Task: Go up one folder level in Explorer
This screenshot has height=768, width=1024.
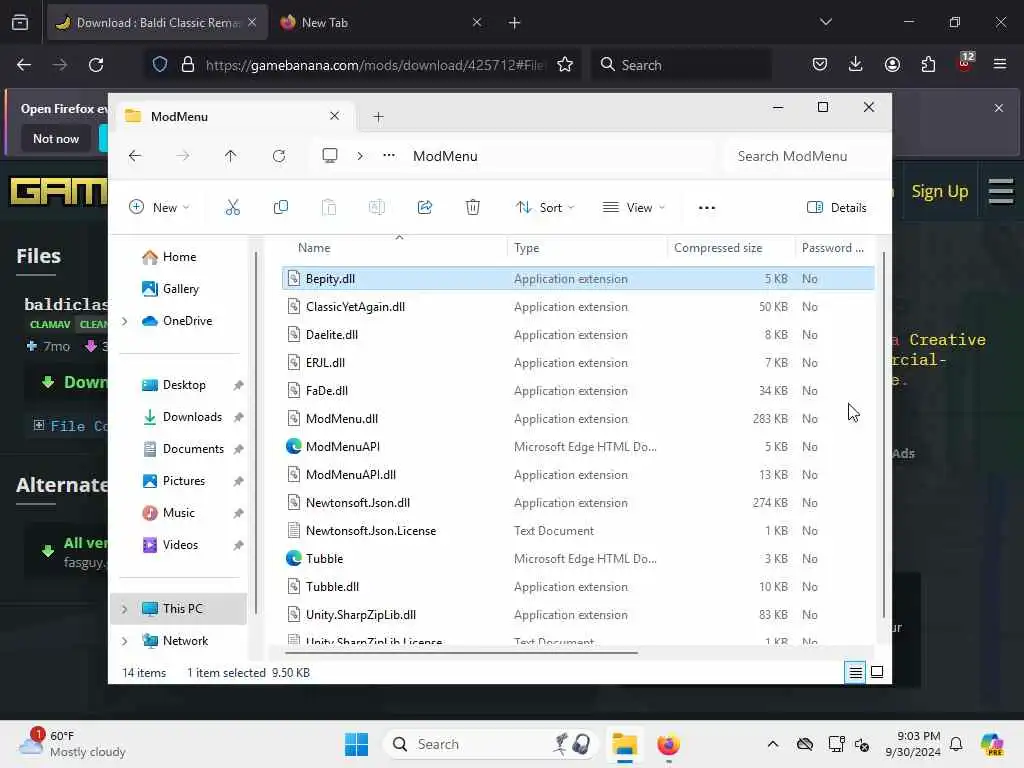Action: coord(231,156)
